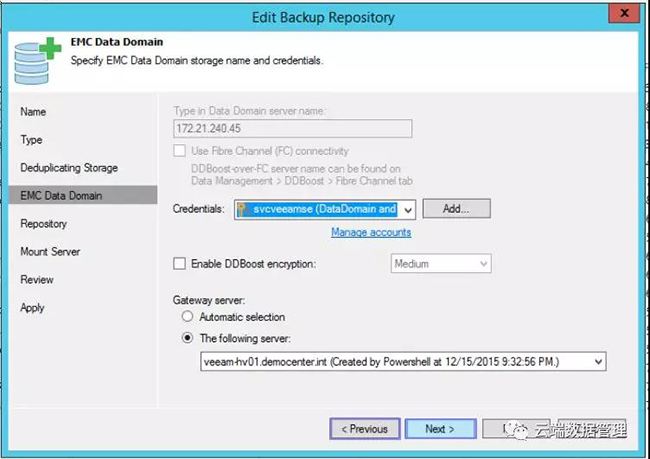Screen dimensions: 650x459
Task: Open the Manage accounts link
Action: (x=371, y=232)
